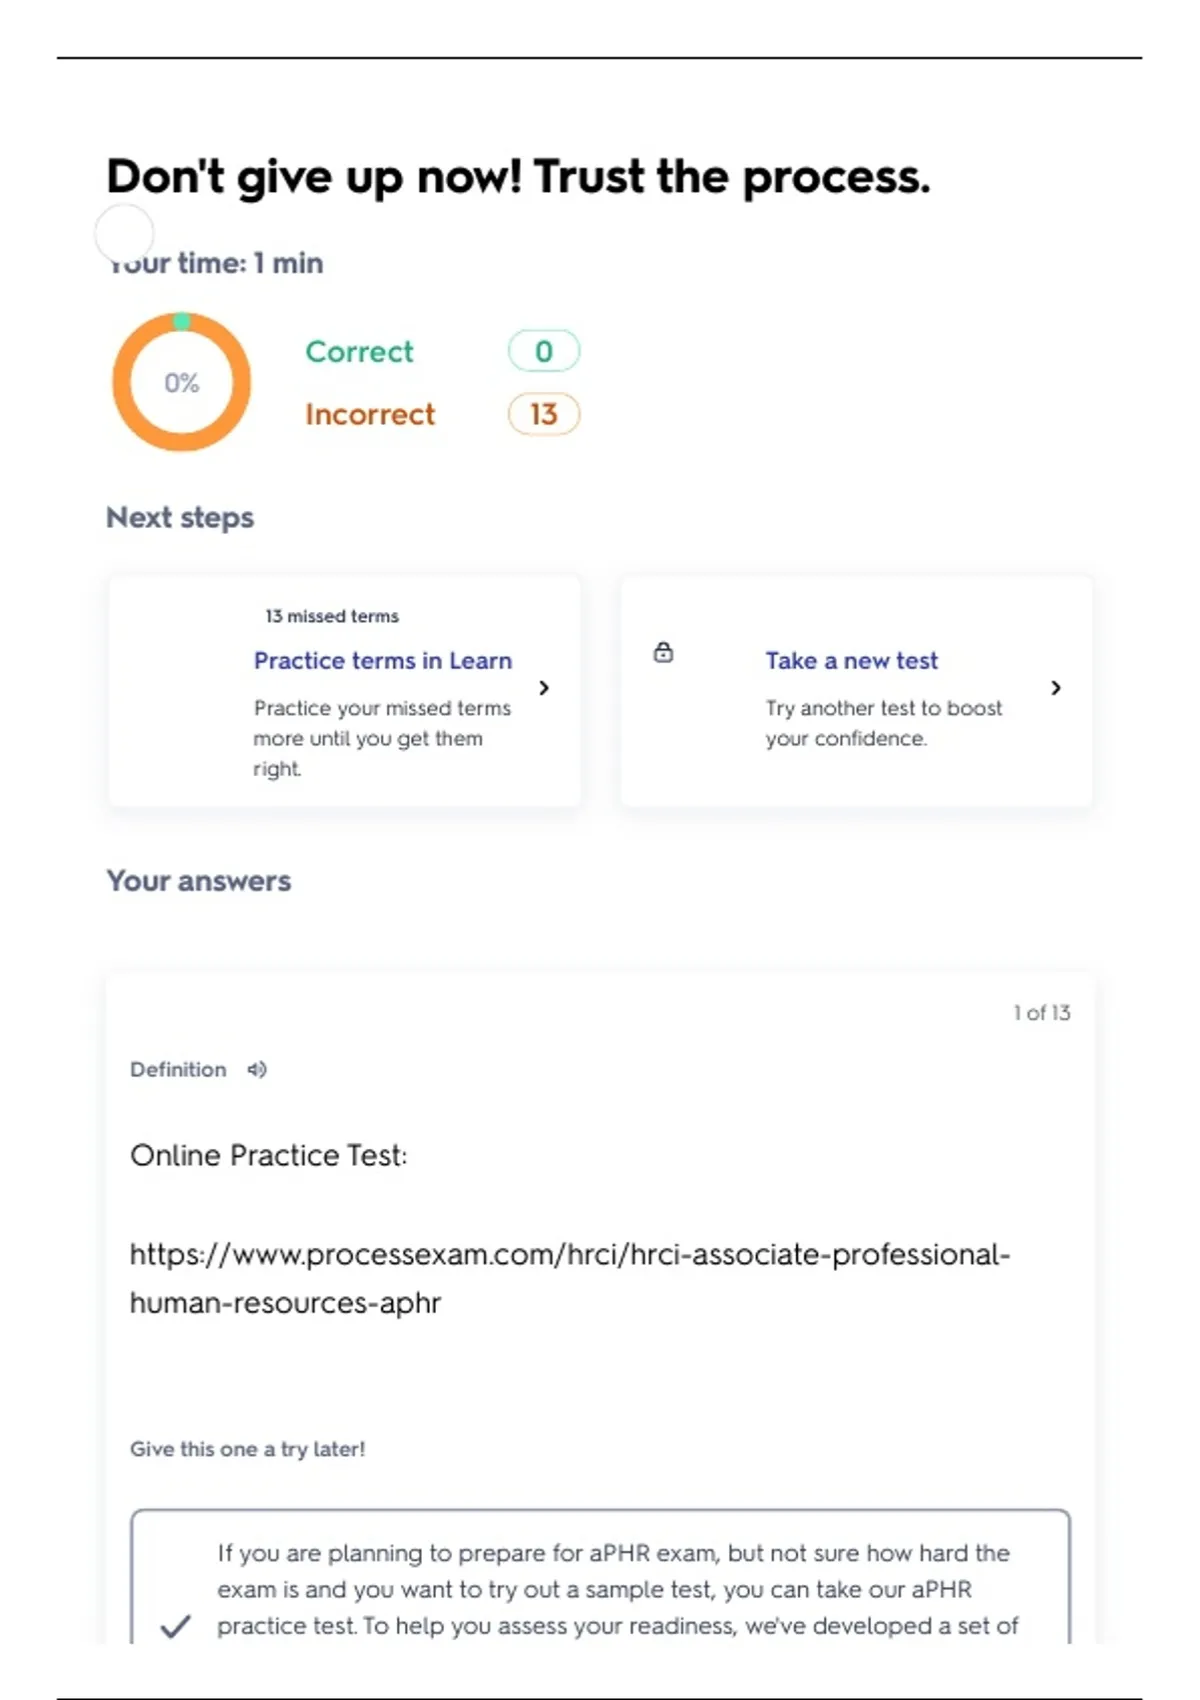Image resolution: width=1200 pixels, height=1700 pixels.
Task: Start 'Take a new test'
Action: (851, 661)
